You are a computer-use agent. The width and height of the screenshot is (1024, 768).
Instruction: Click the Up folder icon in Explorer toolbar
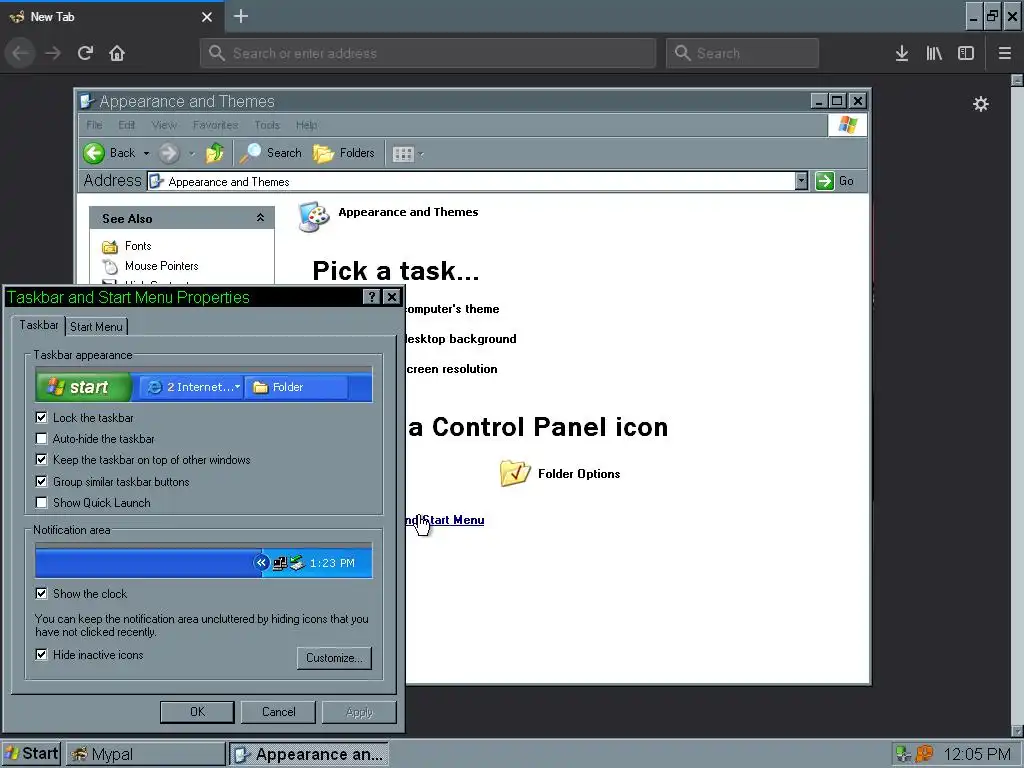215,153
